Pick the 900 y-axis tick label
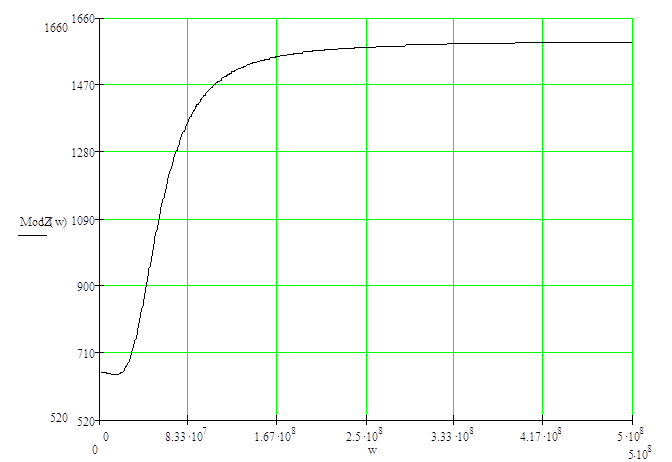The image size is (672, 462). pos(84,287)
